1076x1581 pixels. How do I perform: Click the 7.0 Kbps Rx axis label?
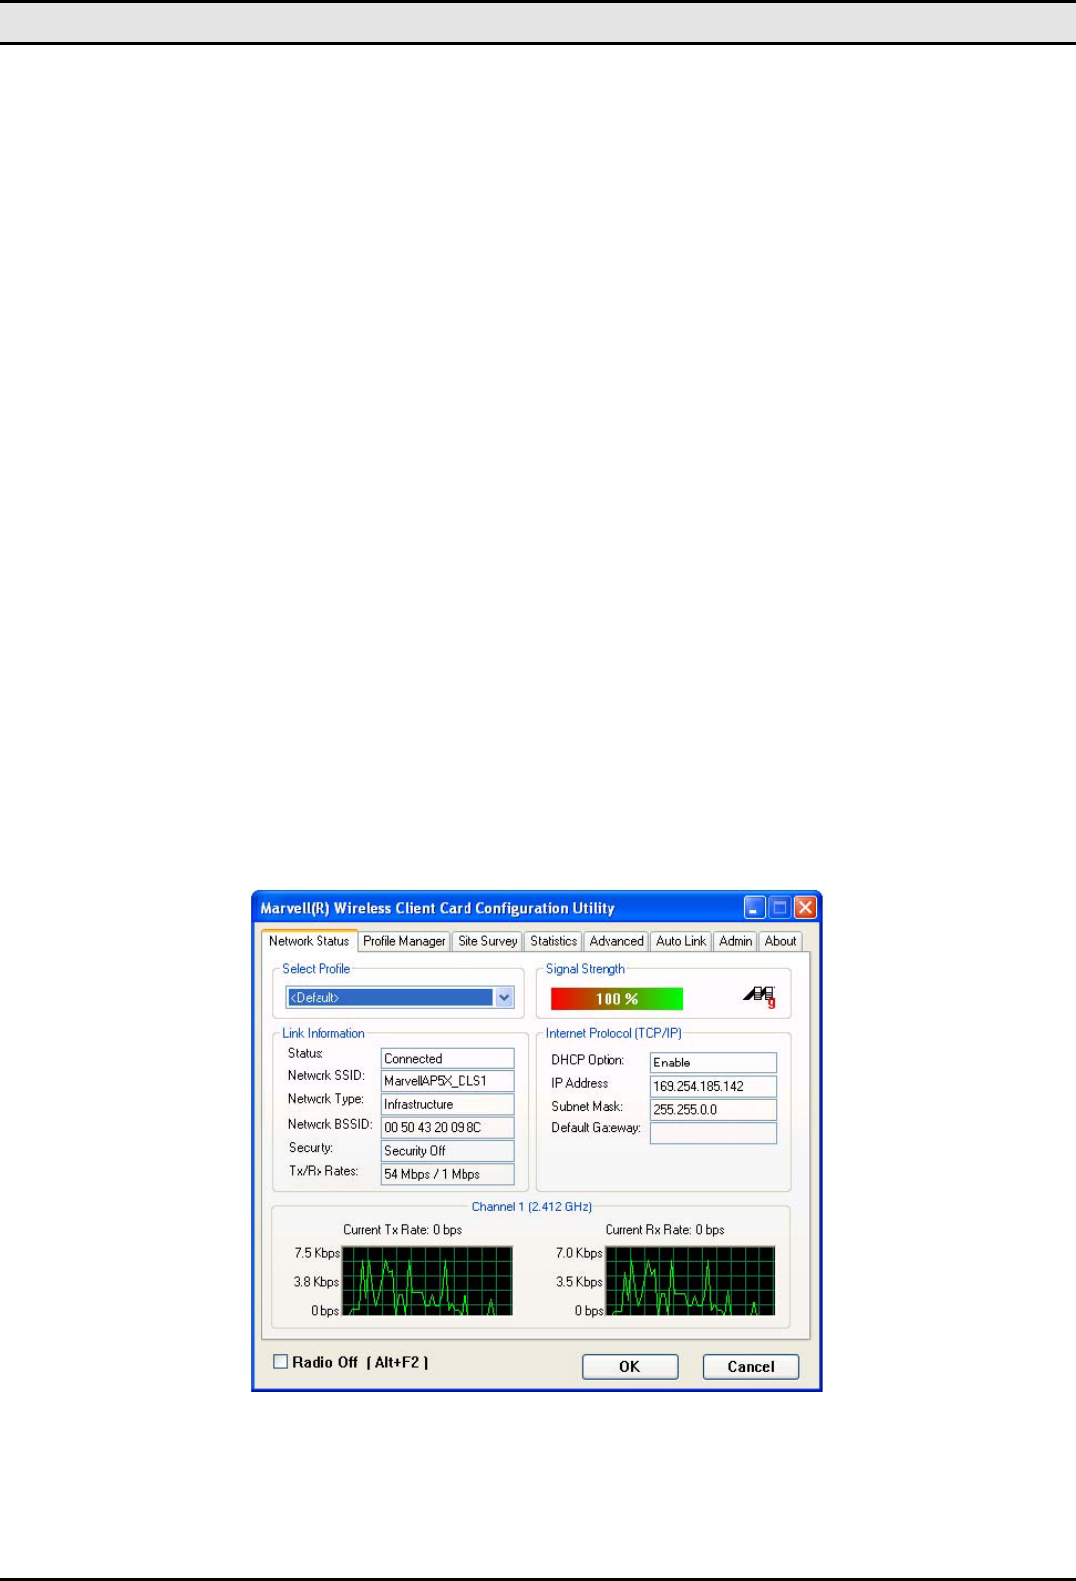pos(579,1253)
